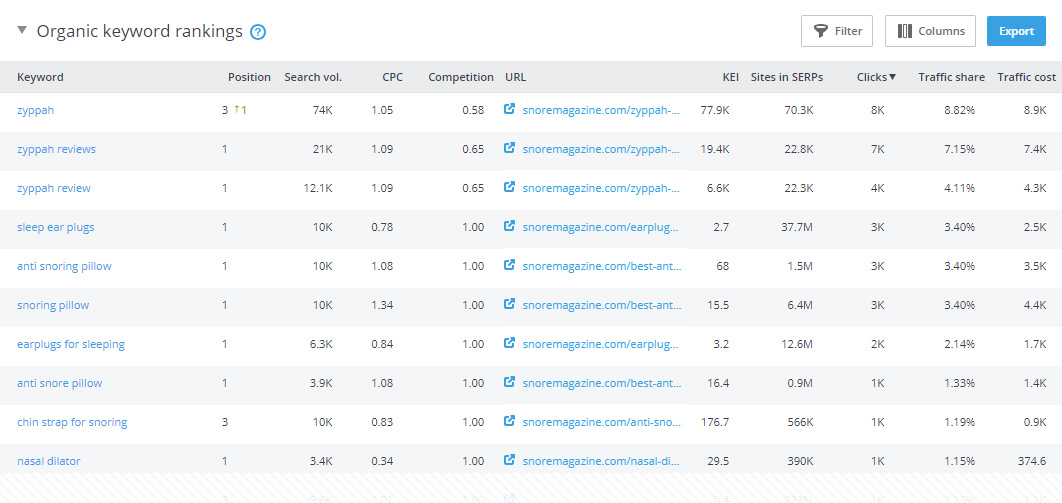Image resolution: width=1062 pixels, height=503 pixels.
Task: Open the snoring pillow keyword link
Action: click(x=53, y=305)
